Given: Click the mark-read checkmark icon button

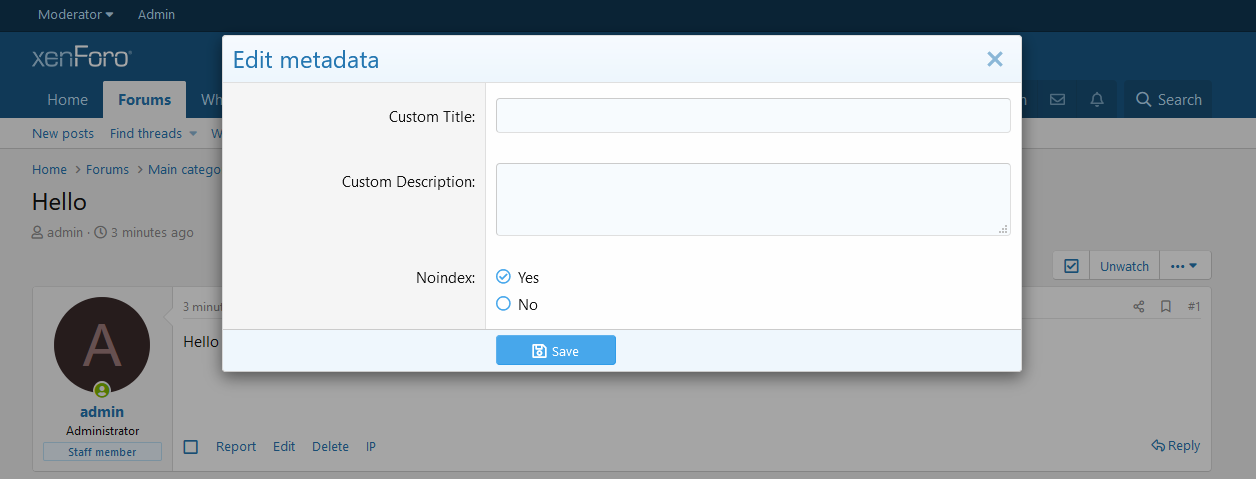Looking at the screenshot, I should [1071, 266].
